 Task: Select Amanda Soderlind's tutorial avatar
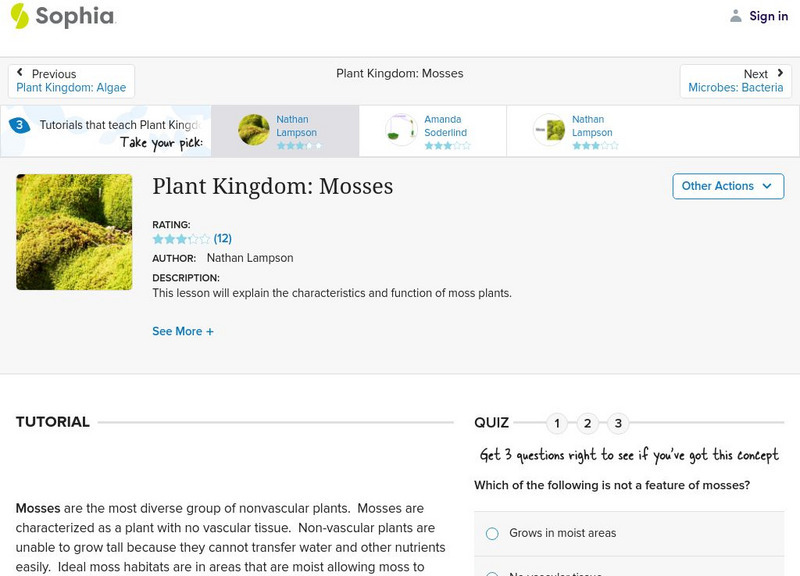point(401,130)
